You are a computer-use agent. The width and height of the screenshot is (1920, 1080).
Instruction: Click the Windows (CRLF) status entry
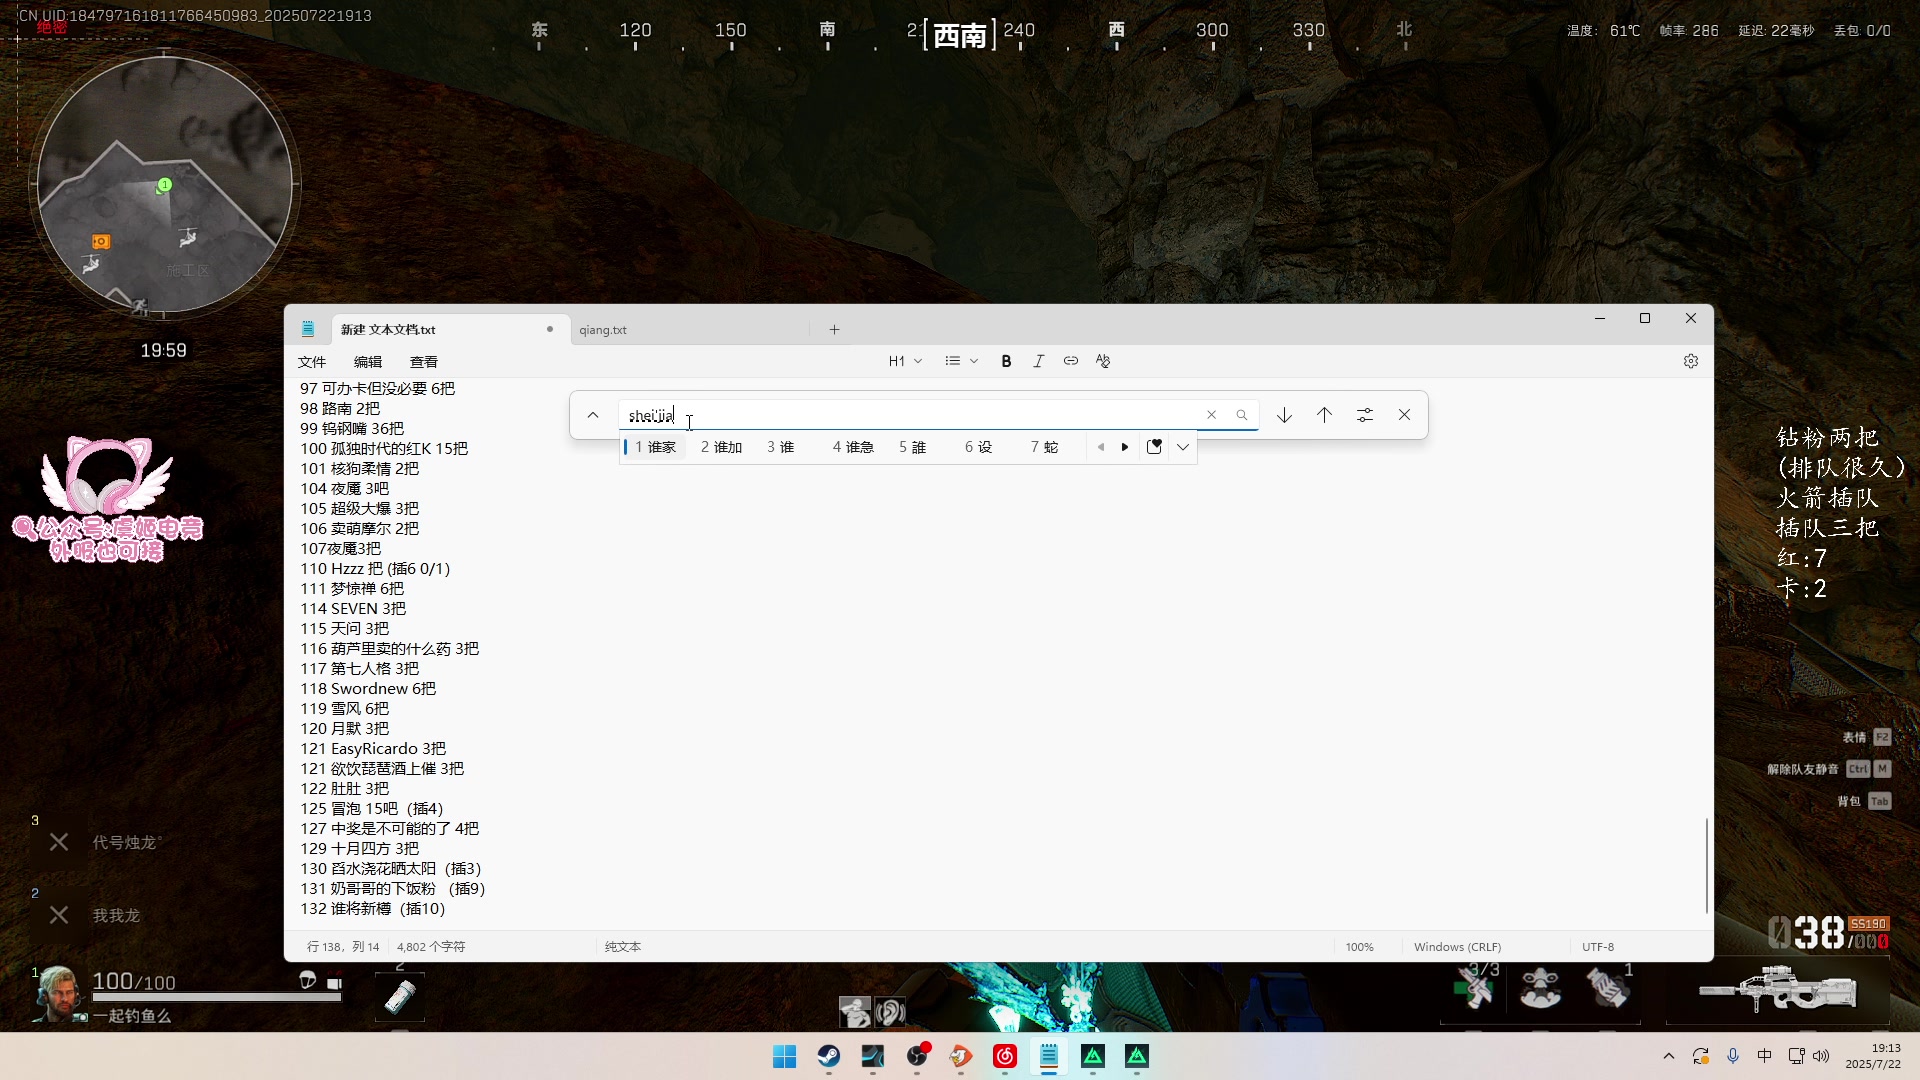(1457, 947)
